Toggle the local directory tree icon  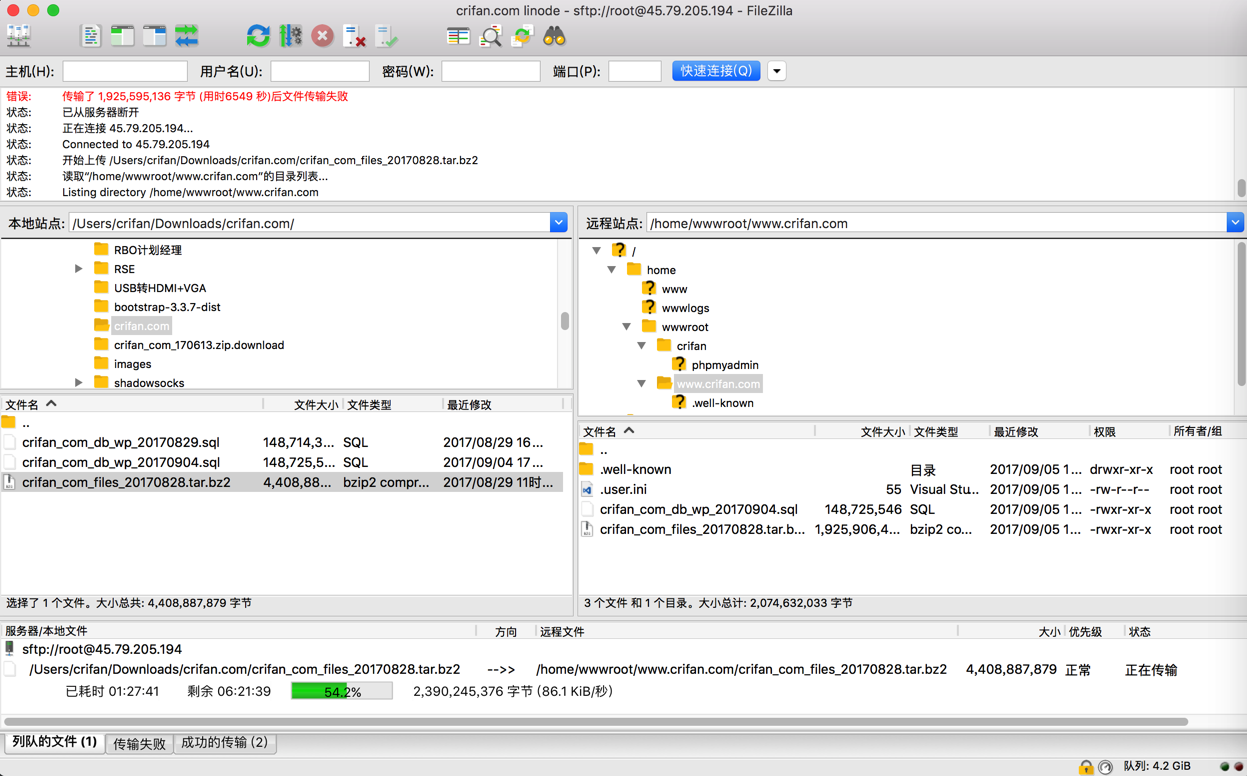click(x=122, y=36)
